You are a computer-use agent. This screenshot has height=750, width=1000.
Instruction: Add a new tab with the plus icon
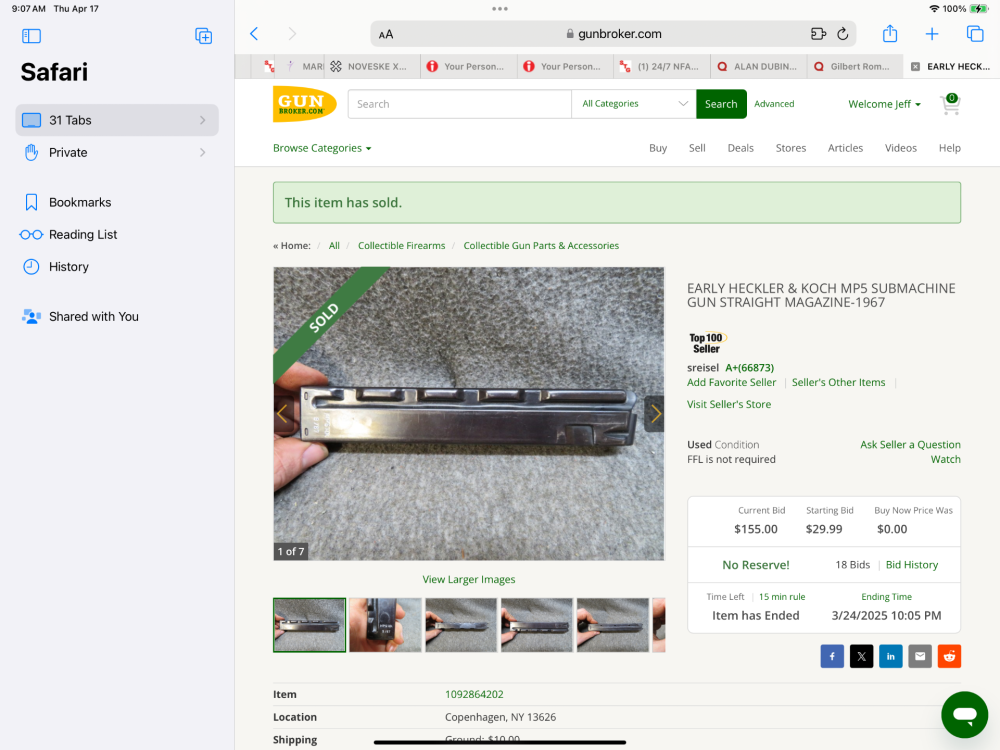tap(932, 34)
